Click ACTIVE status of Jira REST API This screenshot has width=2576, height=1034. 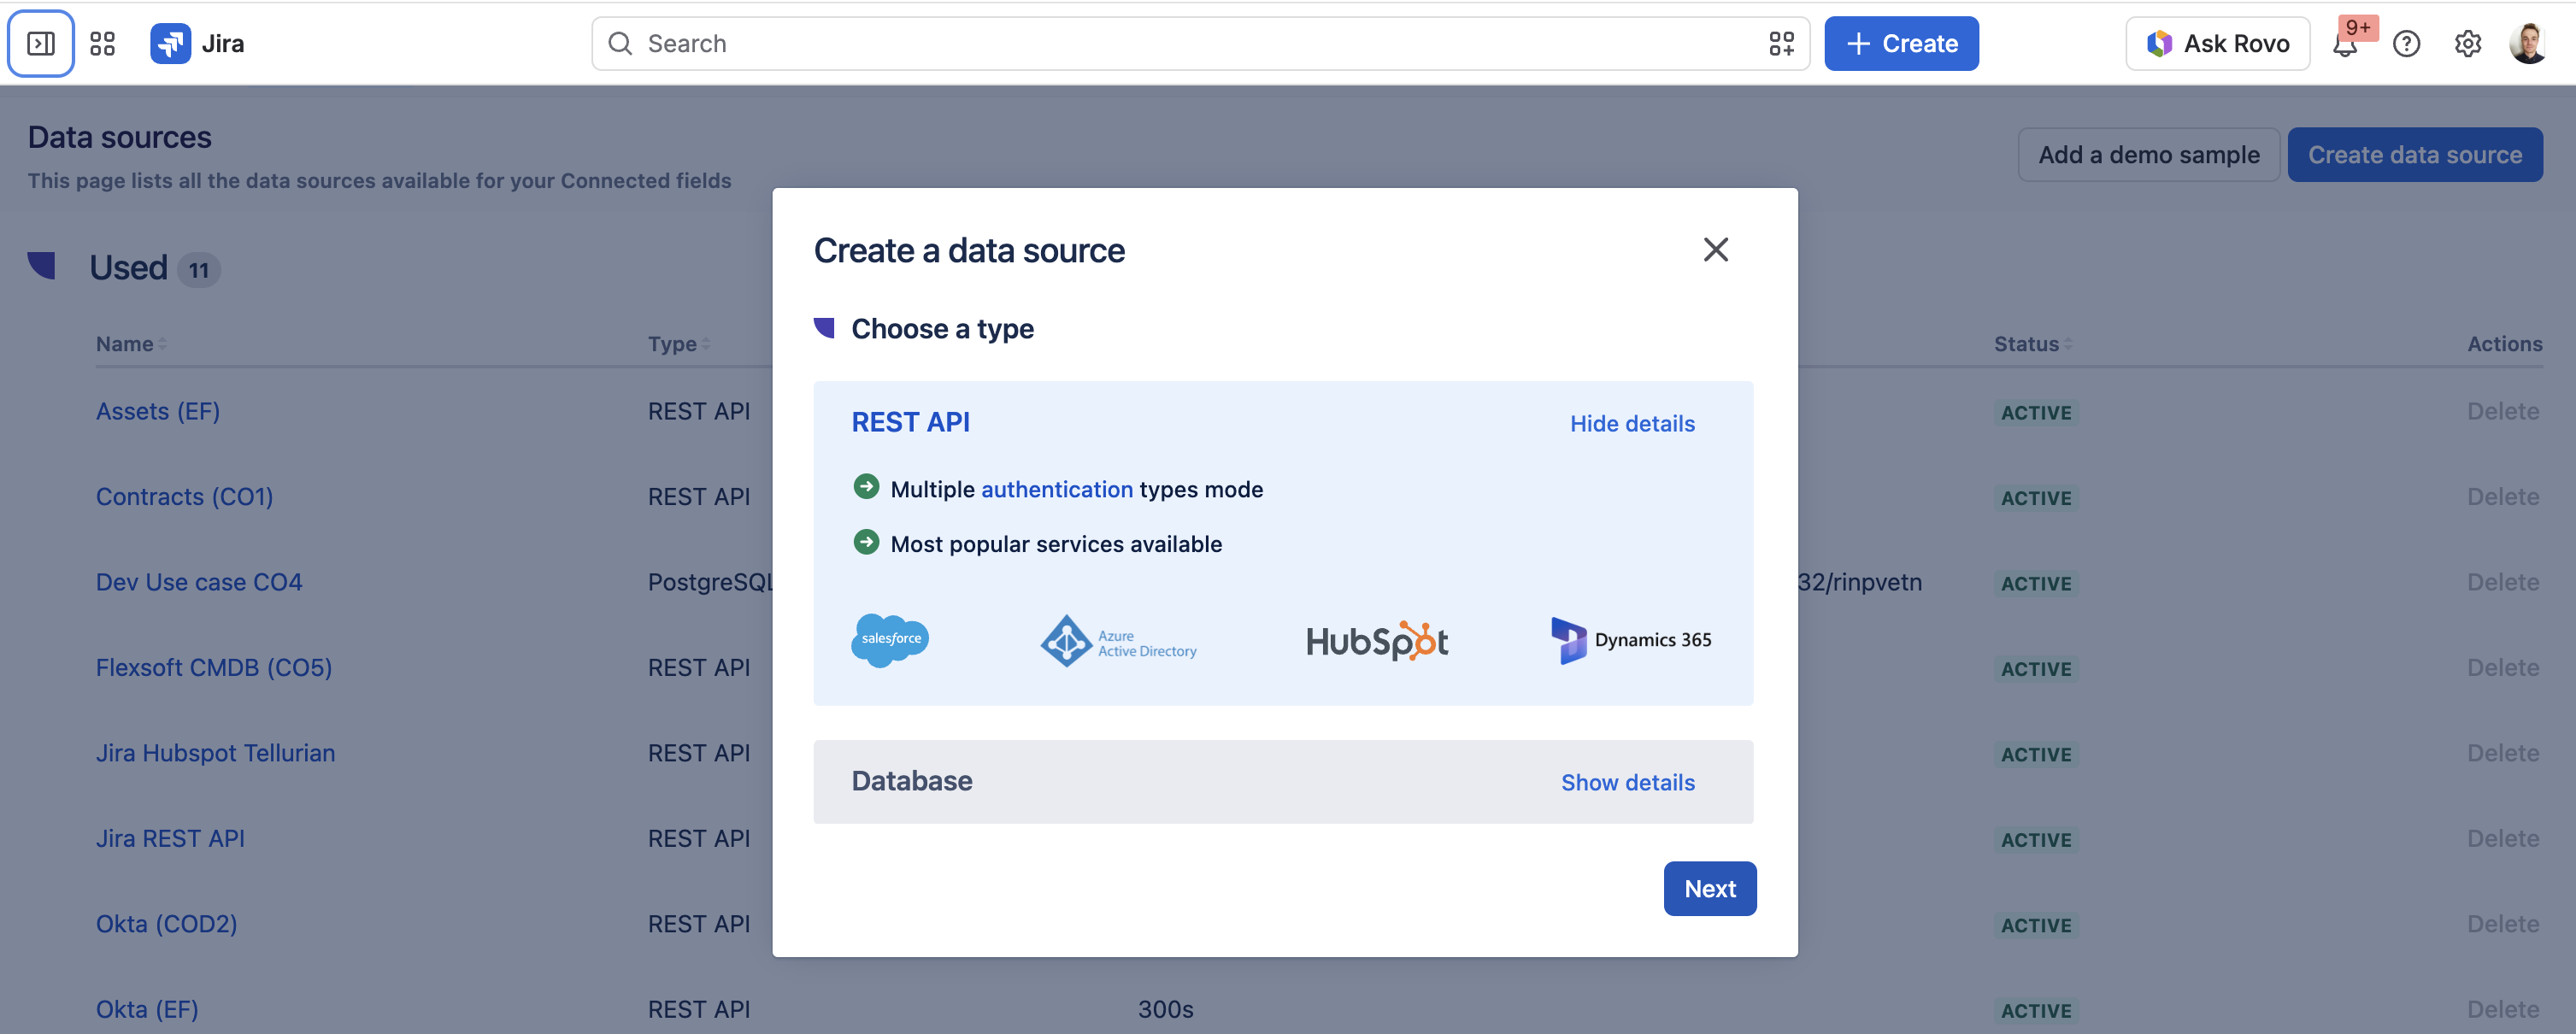(2036, 839)
